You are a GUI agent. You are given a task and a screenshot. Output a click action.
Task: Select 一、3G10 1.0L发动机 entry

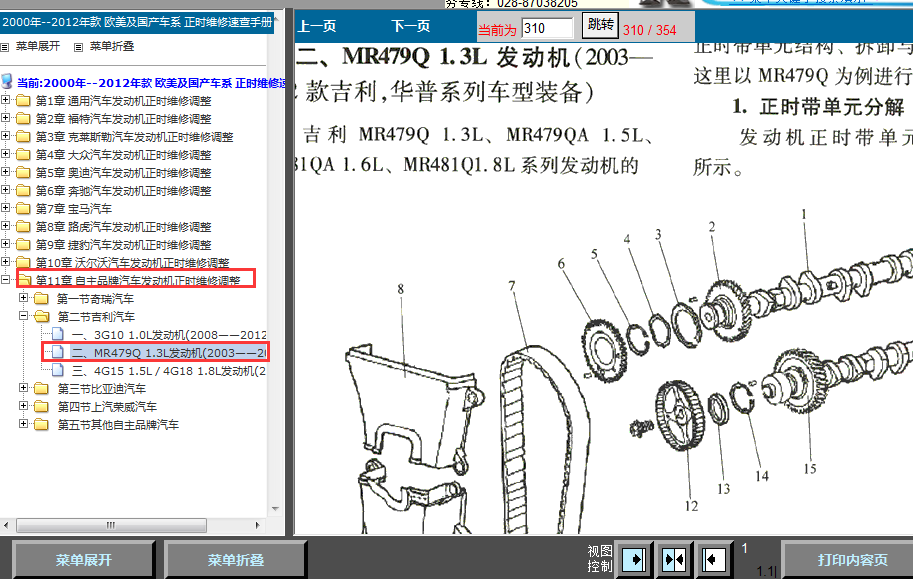coord(169,335)
